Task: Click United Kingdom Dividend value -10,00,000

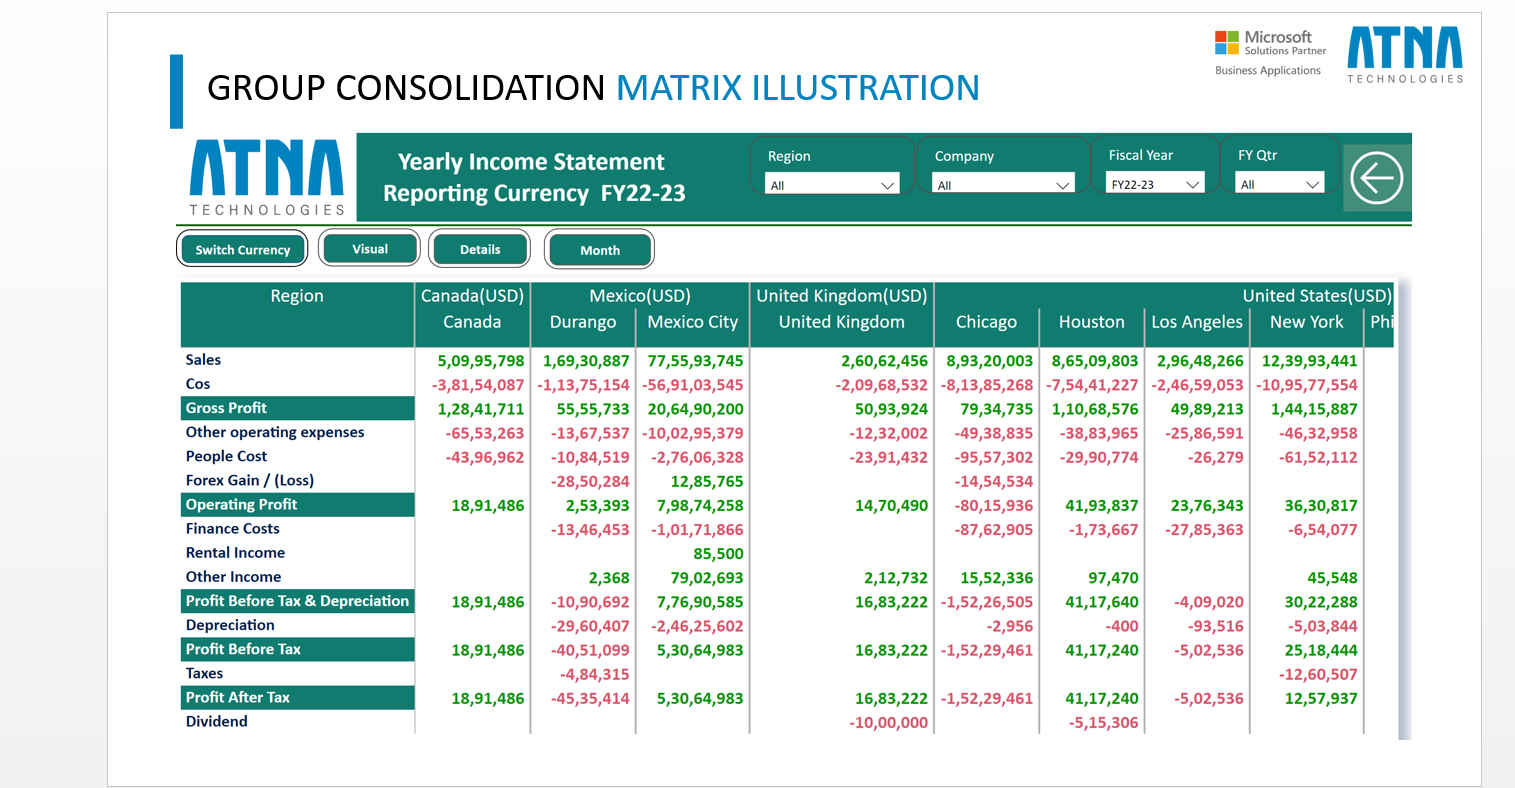Action: (x=888, y=723)
